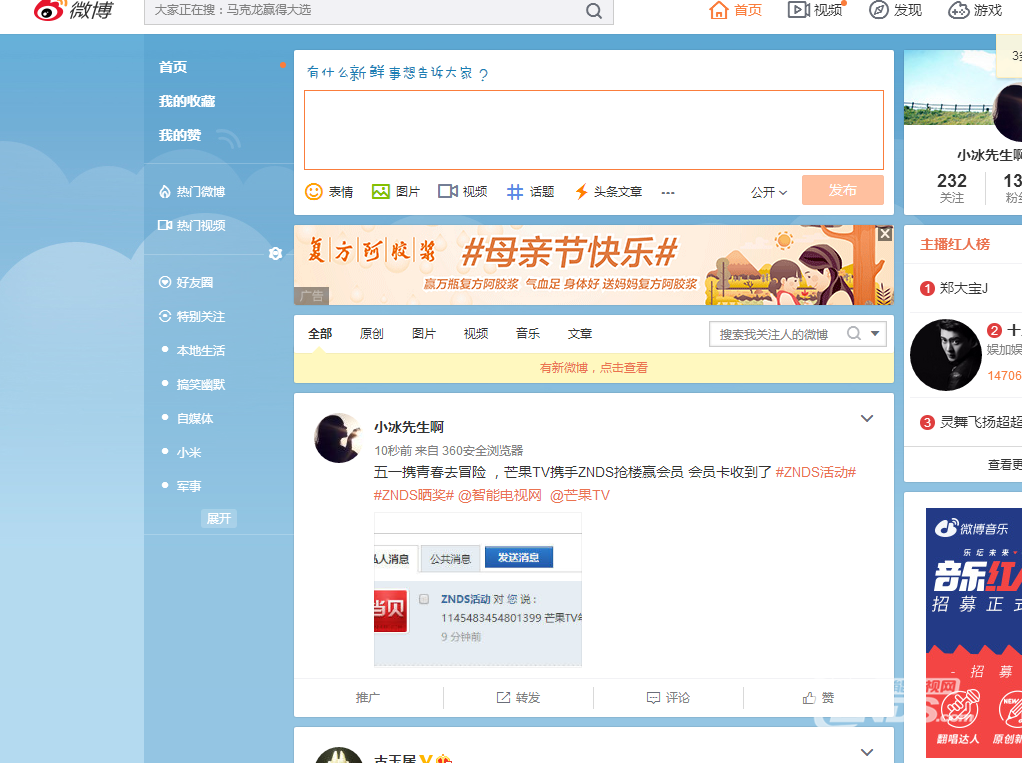Open the #ZNDS晒奖# hashtag link
Screen dimensions: 1022x763
point(413,495)
